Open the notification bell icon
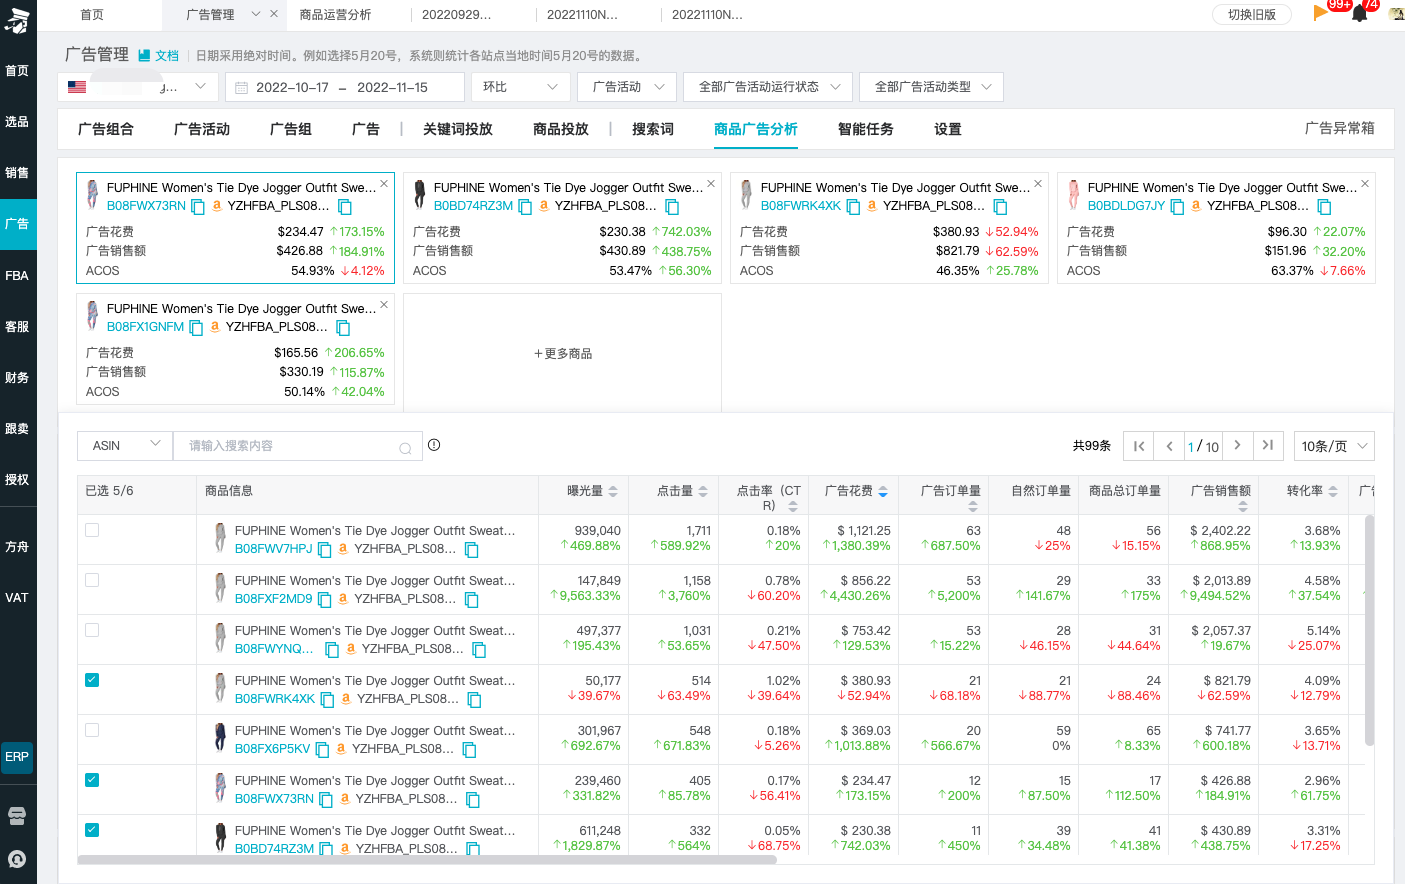The image size is (1405, 884). [1360, 13]
